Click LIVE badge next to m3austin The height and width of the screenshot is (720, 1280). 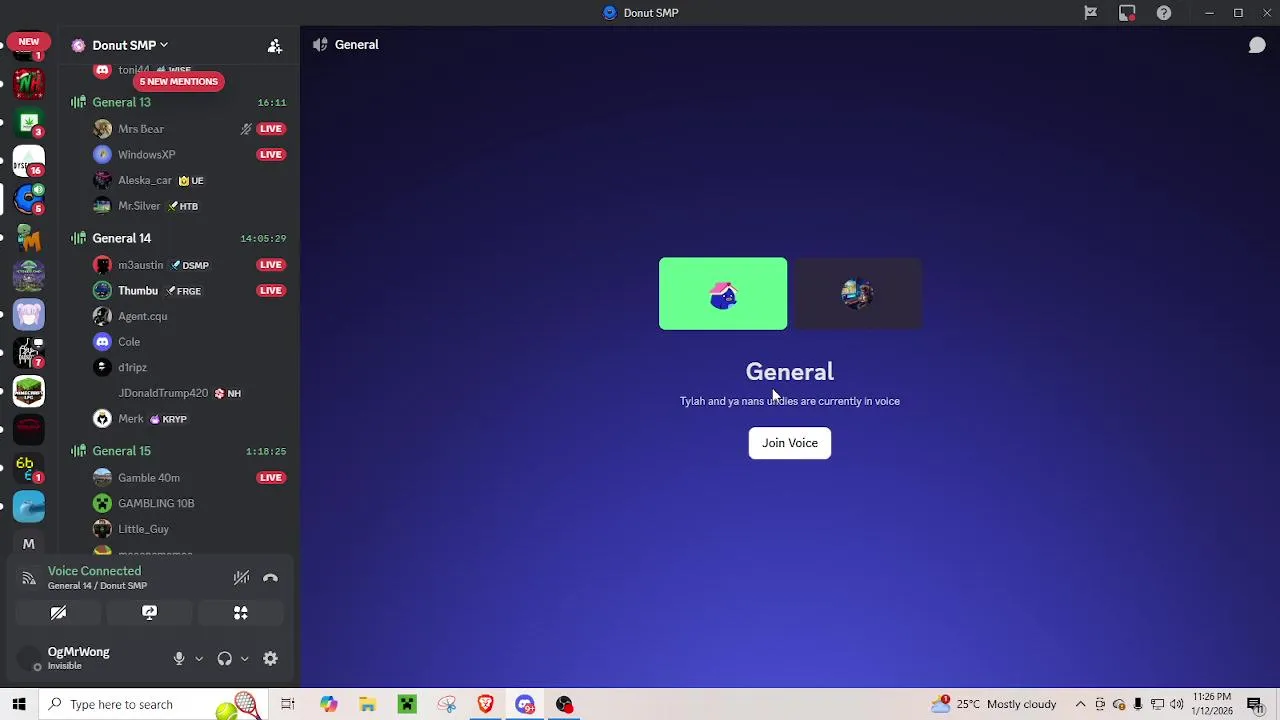(271, 265)
